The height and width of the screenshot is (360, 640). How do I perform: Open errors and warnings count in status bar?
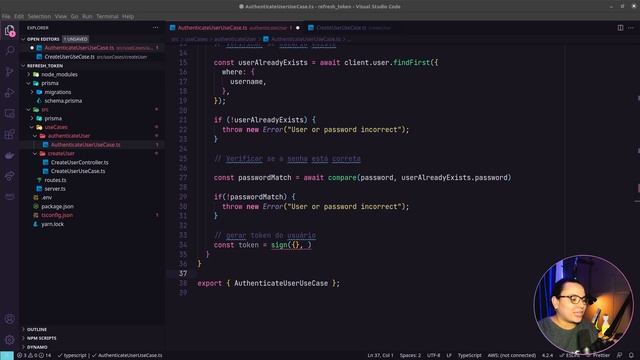(34, 356)
